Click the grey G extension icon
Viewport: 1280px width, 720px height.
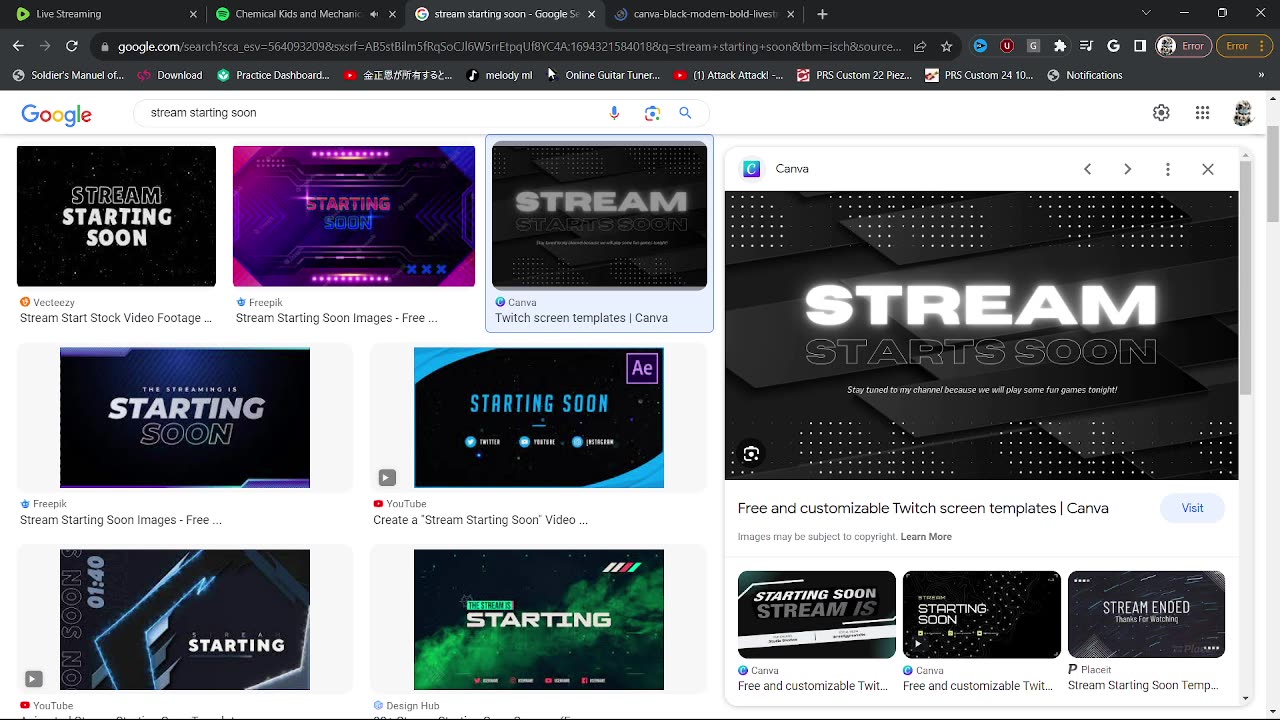click(1033, 46)
